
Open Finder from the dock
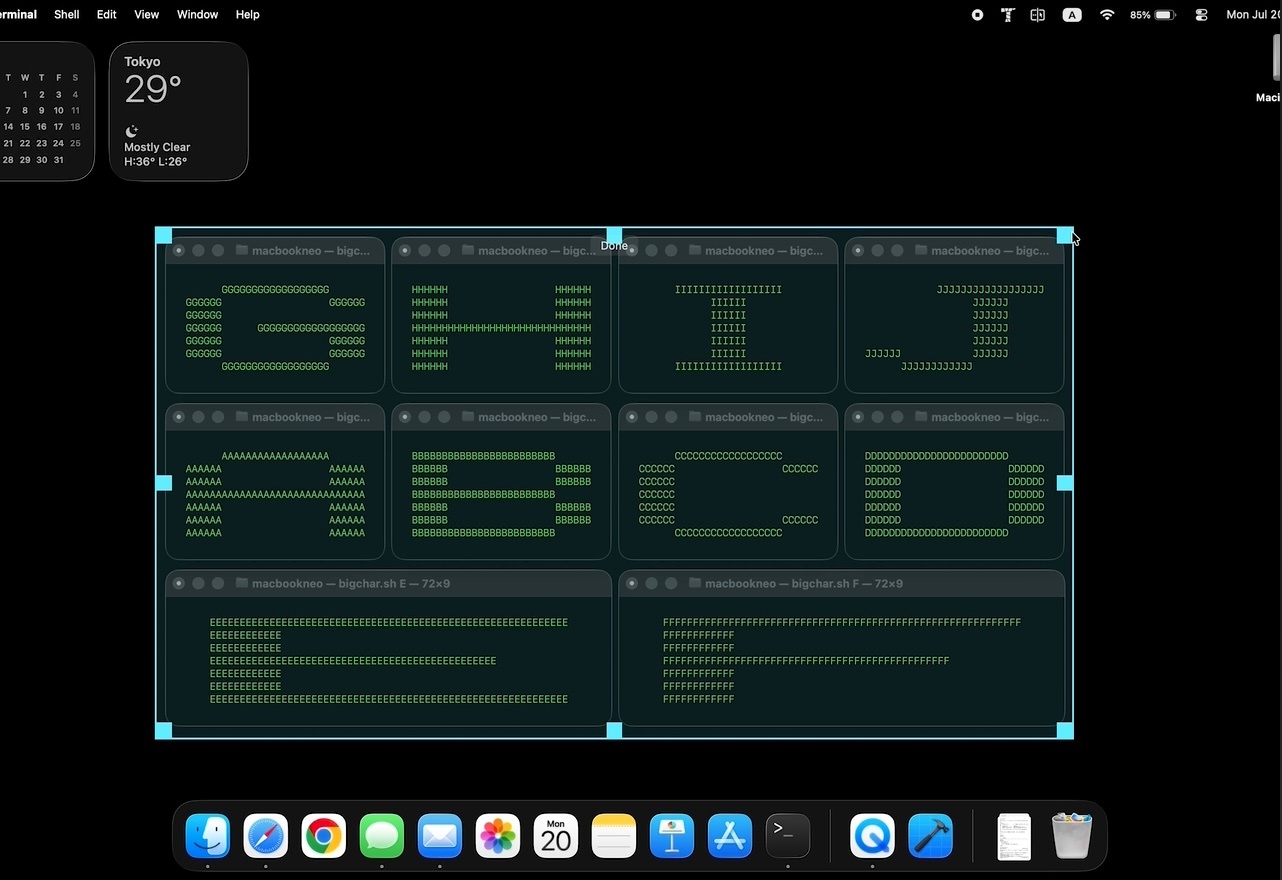(x=208, y=836)
